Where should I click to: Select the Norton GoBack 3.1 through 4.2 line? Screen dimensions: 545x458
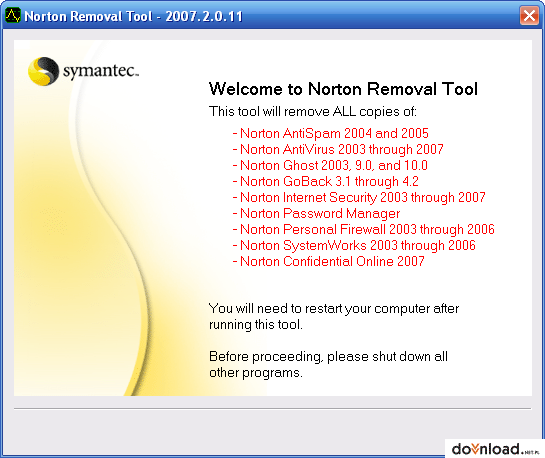326,181
